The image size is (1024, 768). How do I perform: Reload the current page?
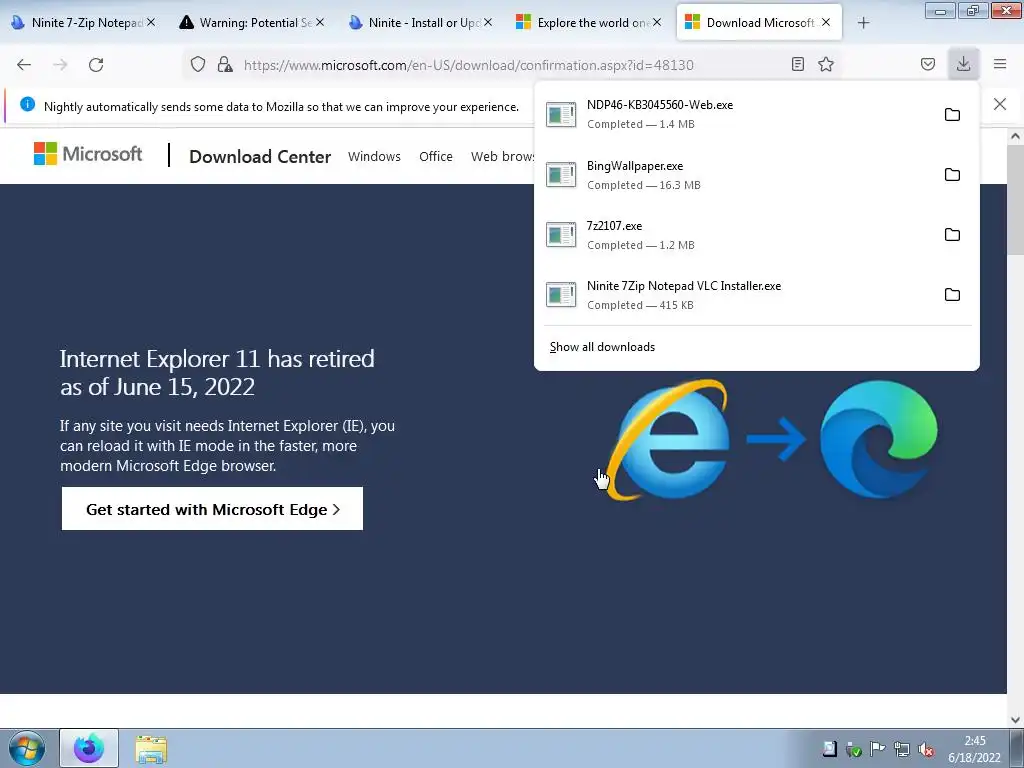tap(96, 65)
